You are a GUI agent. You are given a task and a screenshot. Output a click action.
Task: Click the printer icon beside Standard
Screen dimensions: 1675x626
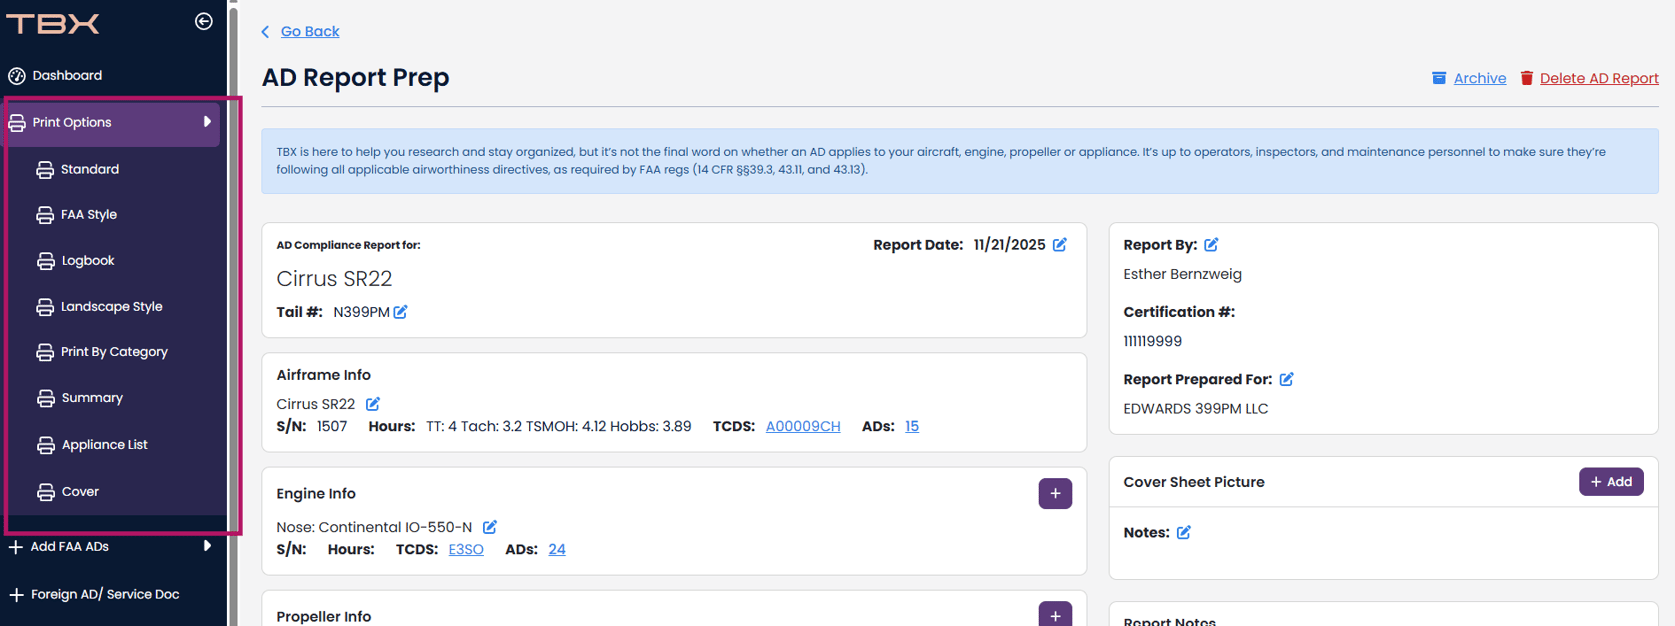45,170
